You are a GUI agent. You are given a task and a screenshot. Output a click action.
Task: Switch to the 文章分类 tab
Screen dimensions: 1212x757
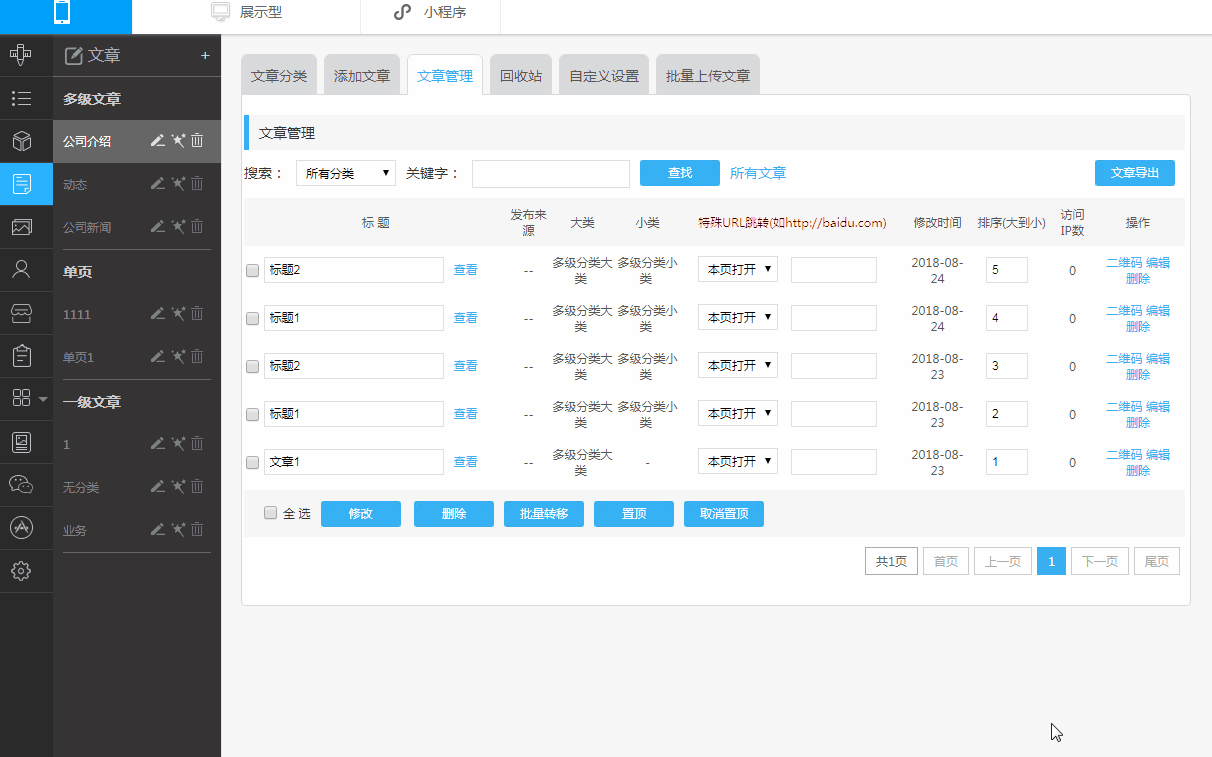click(x=279, y=75)
